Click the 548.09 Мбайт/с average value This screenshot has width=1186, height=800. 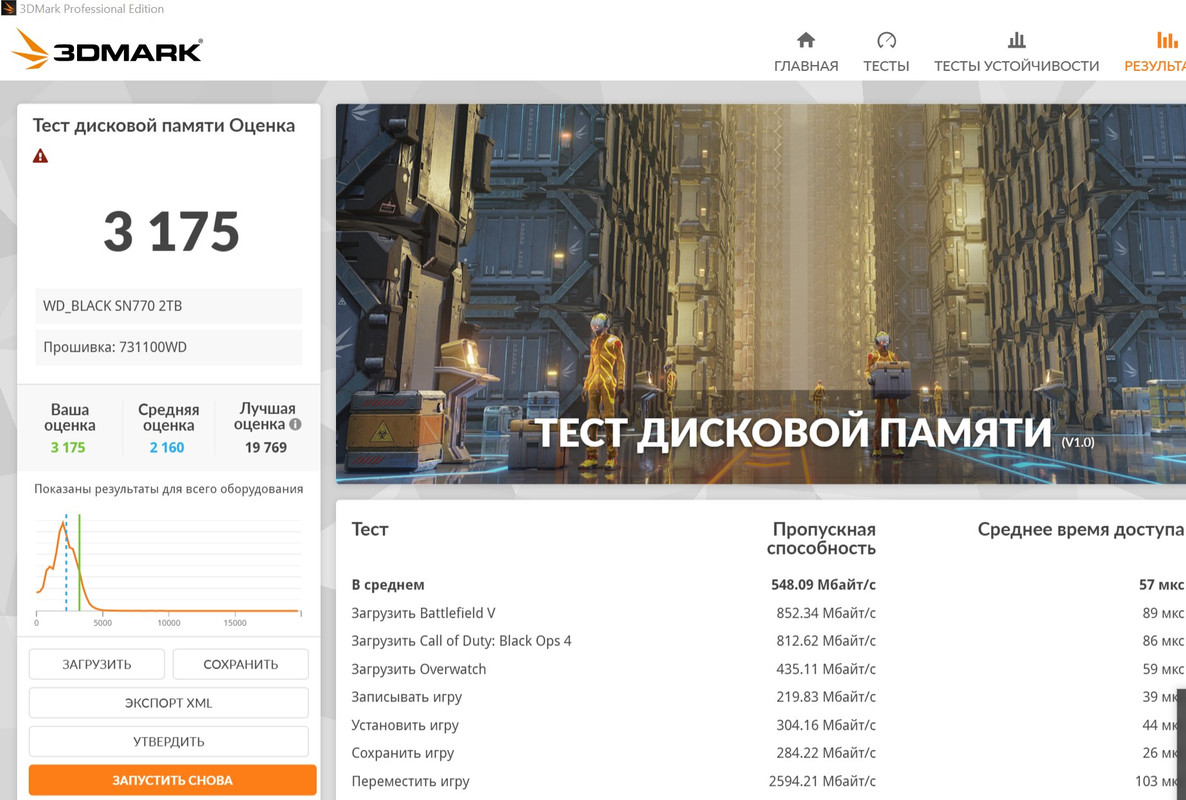pyautogui.click(x=823, y=584)
